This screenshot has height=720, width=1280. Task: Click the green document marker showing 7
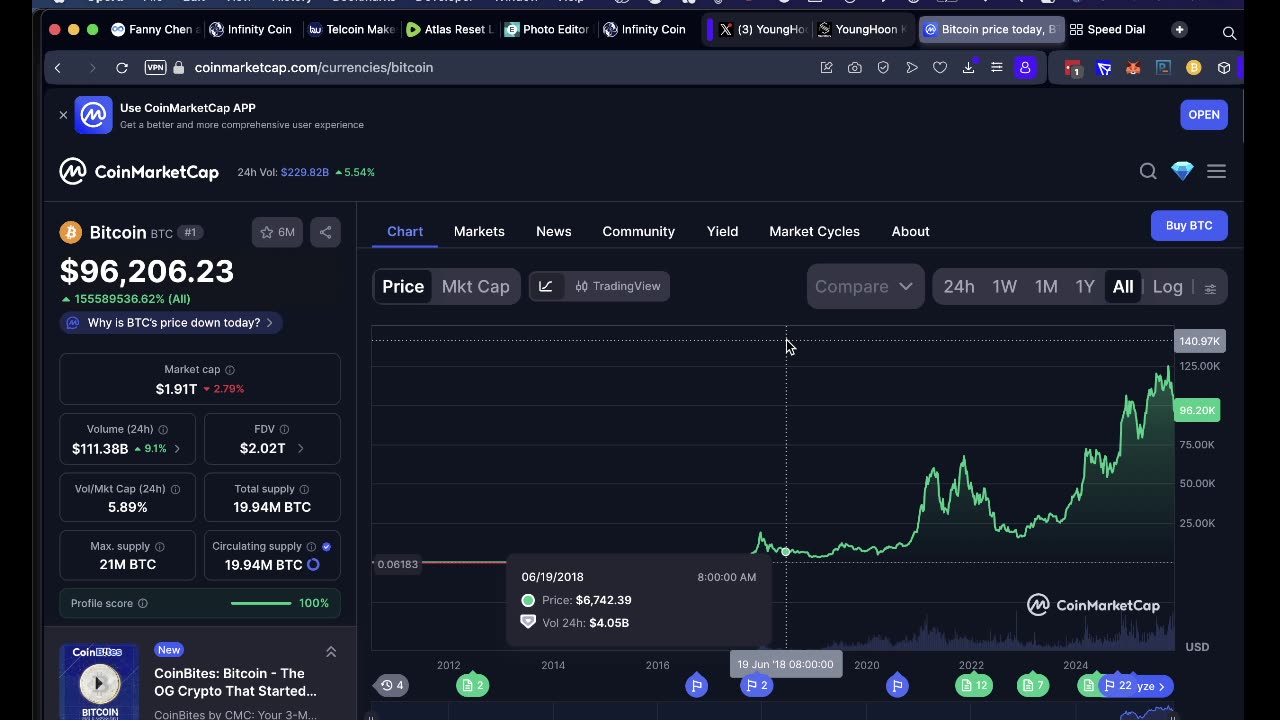[x=1033, y=685]
